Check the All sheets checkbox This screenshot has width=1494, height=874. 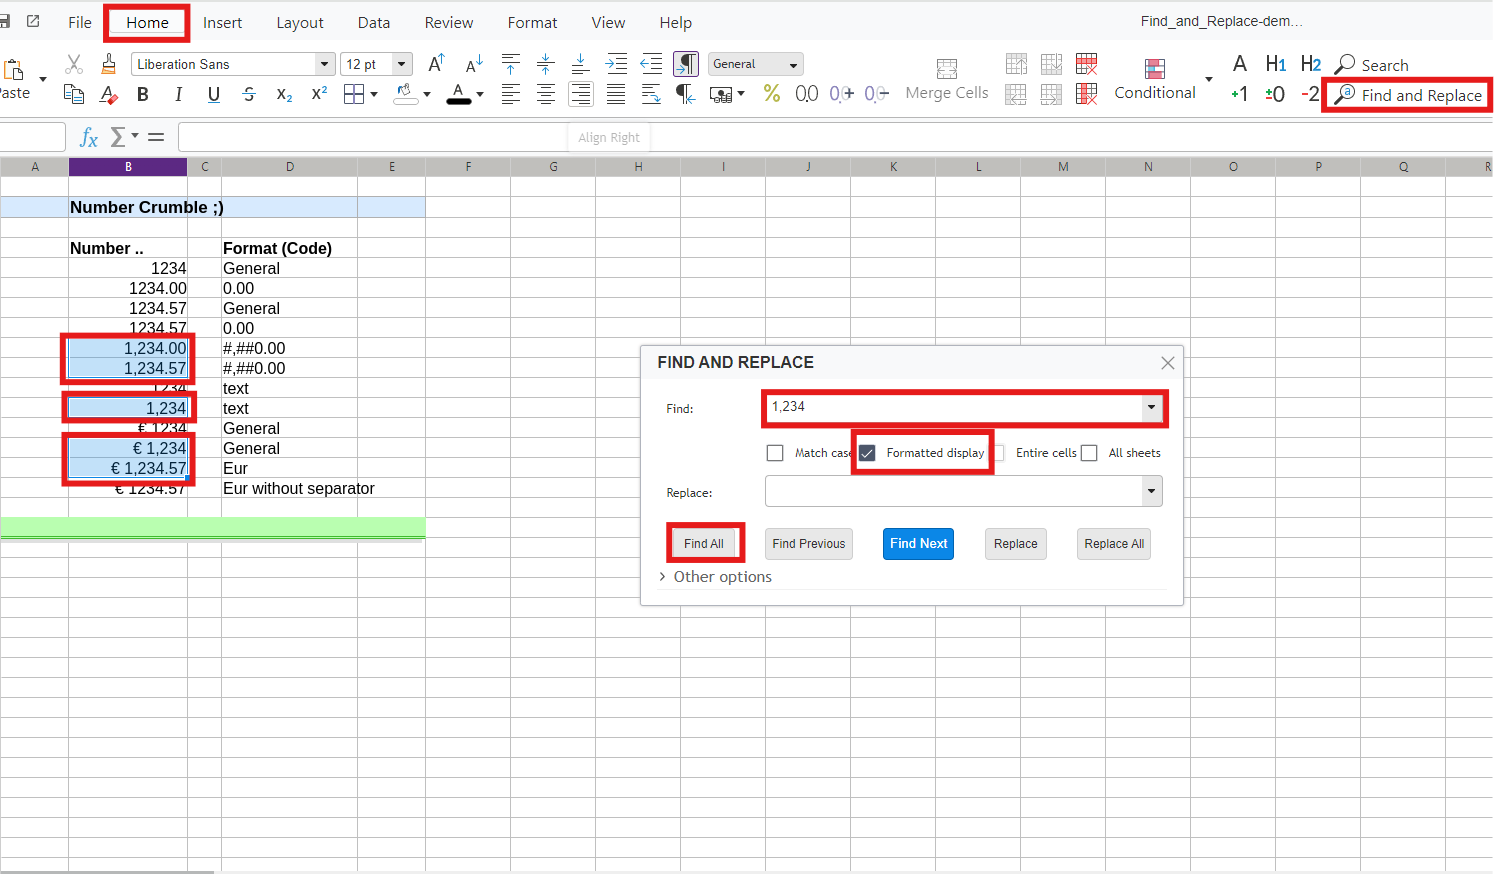1089,453
